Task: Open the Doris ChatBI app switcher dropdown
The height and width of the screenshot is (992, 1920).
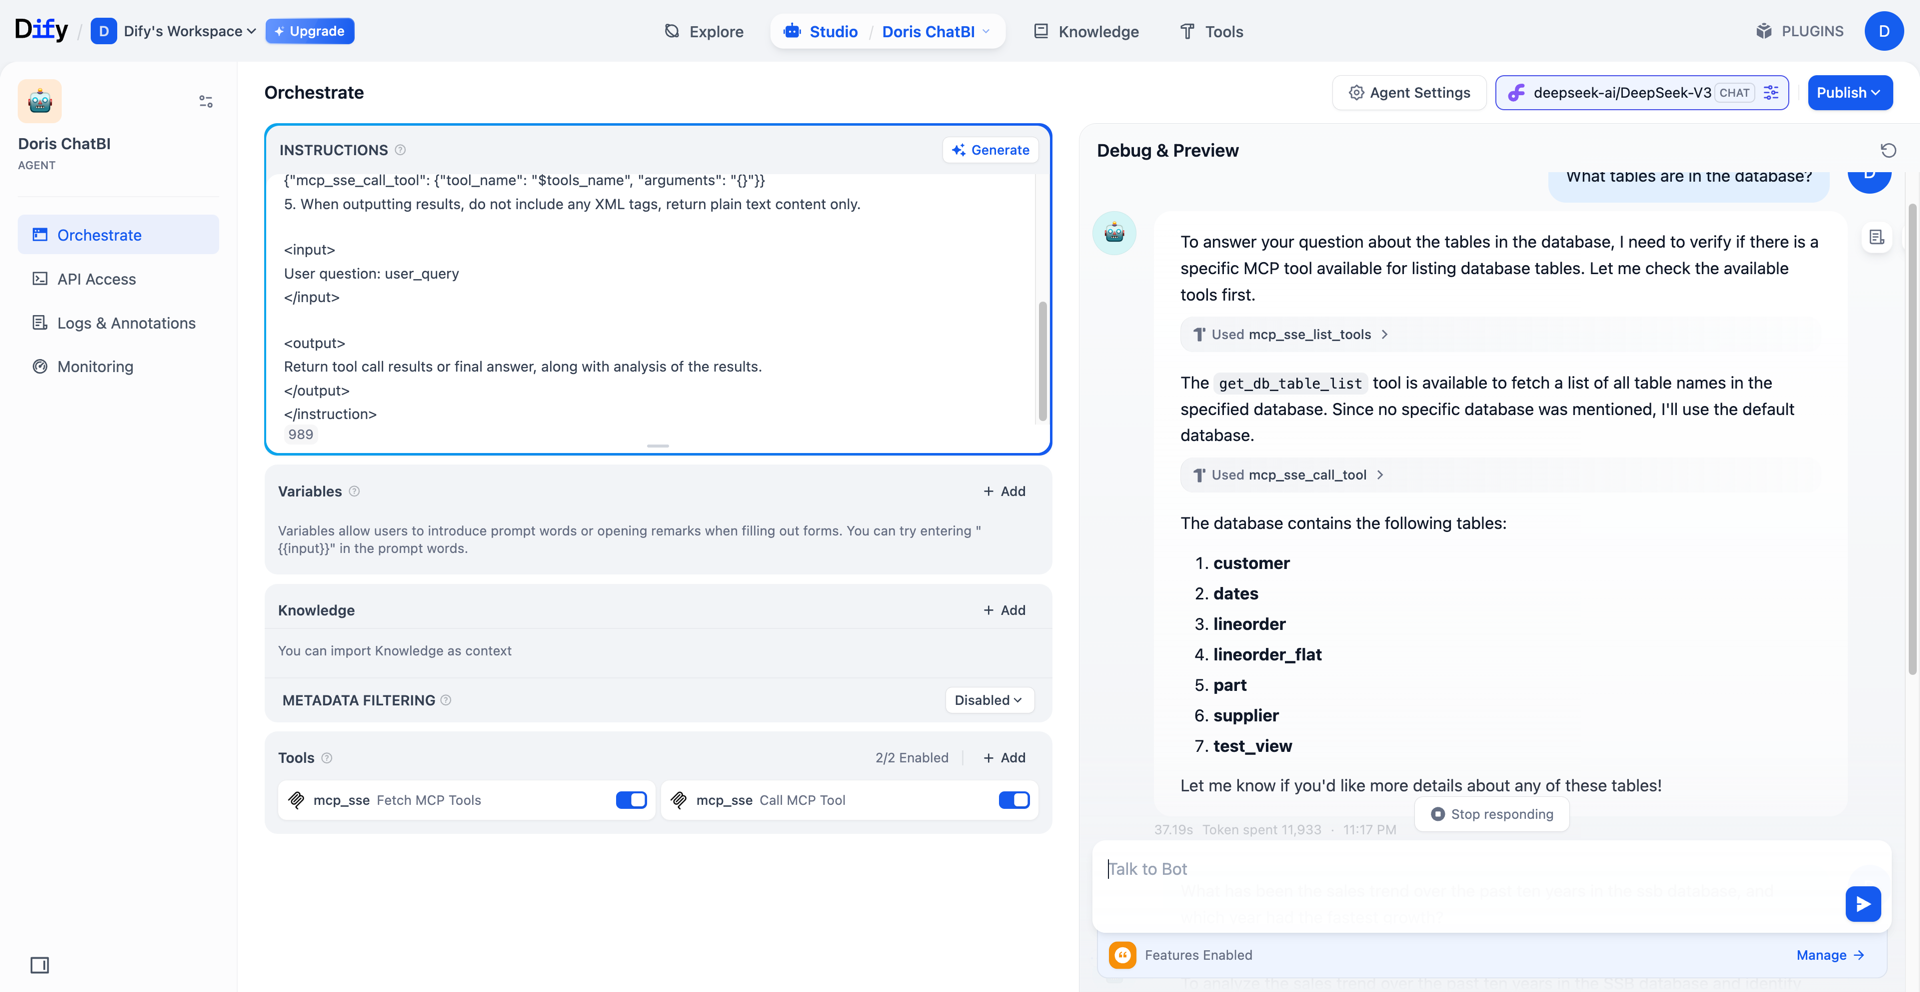Action: (936, 31)
